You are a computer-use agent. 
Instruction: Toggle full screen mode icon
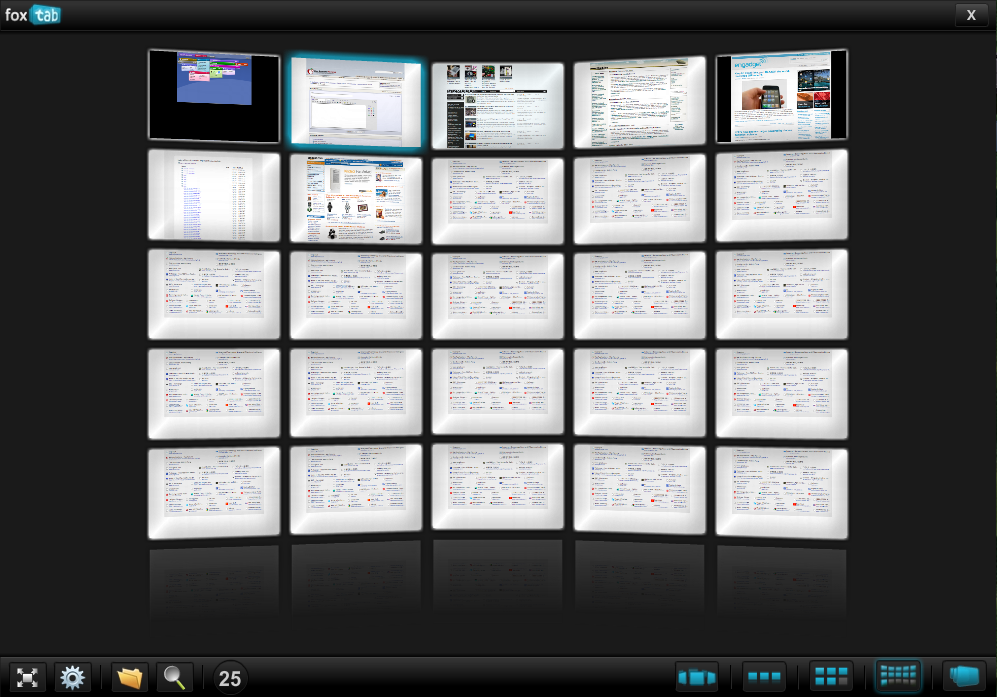click(27, 677)
